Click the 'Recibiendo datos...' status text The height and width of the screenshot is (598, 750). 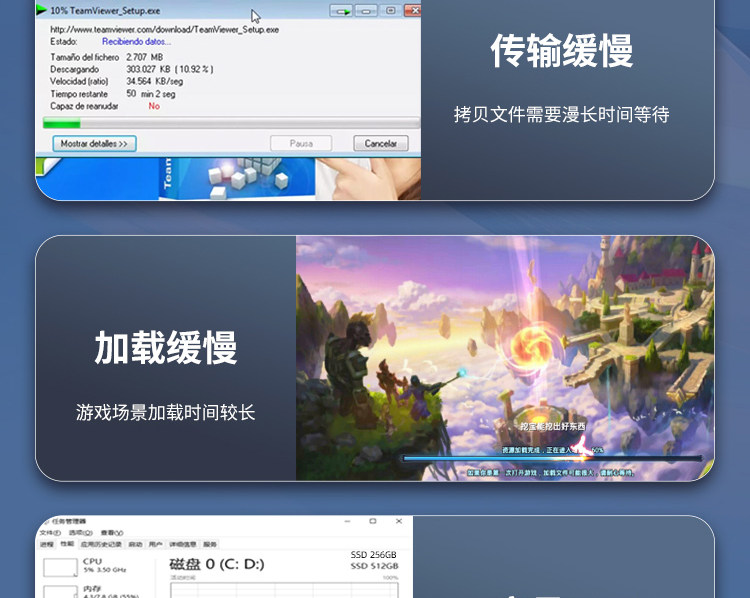point(136,42)
